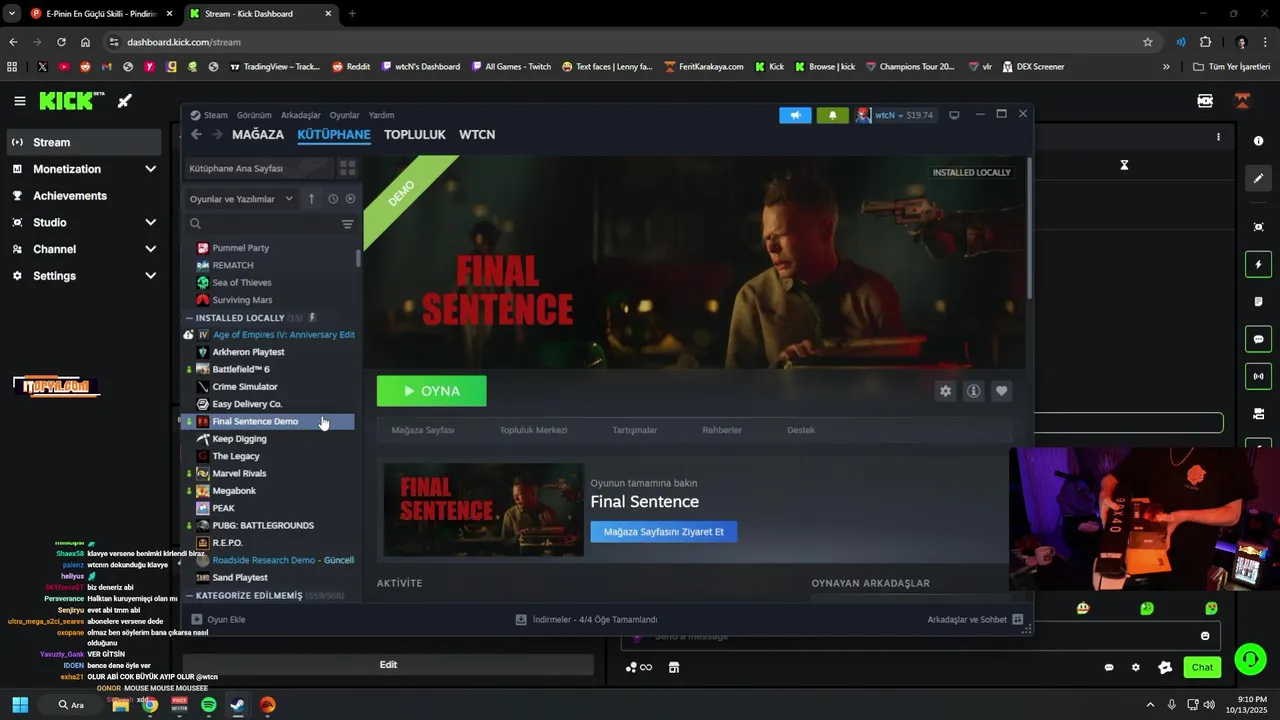Open Arkadaşlar menu in Steam
The height and width of the screenshot is (720, 1280).
point(301,115)
